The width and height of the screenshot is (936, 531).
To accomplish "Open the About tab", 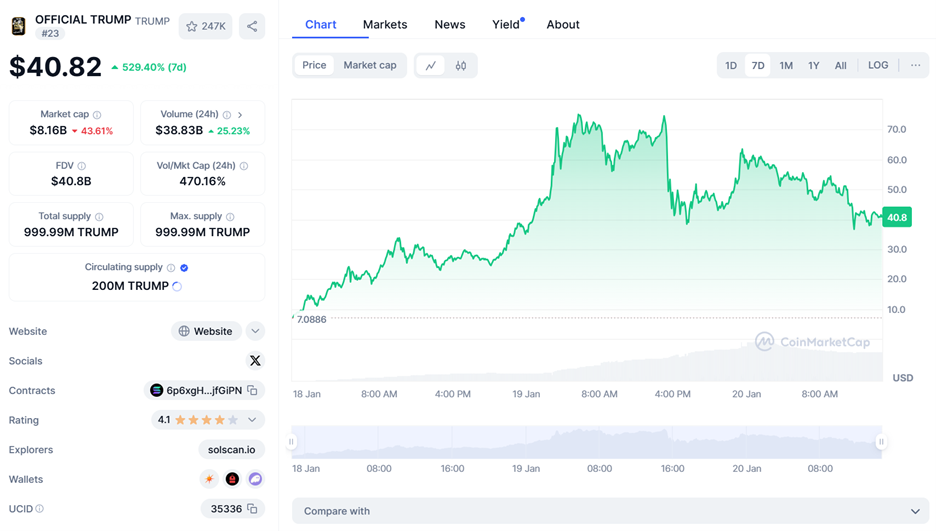I will point(563,24).
